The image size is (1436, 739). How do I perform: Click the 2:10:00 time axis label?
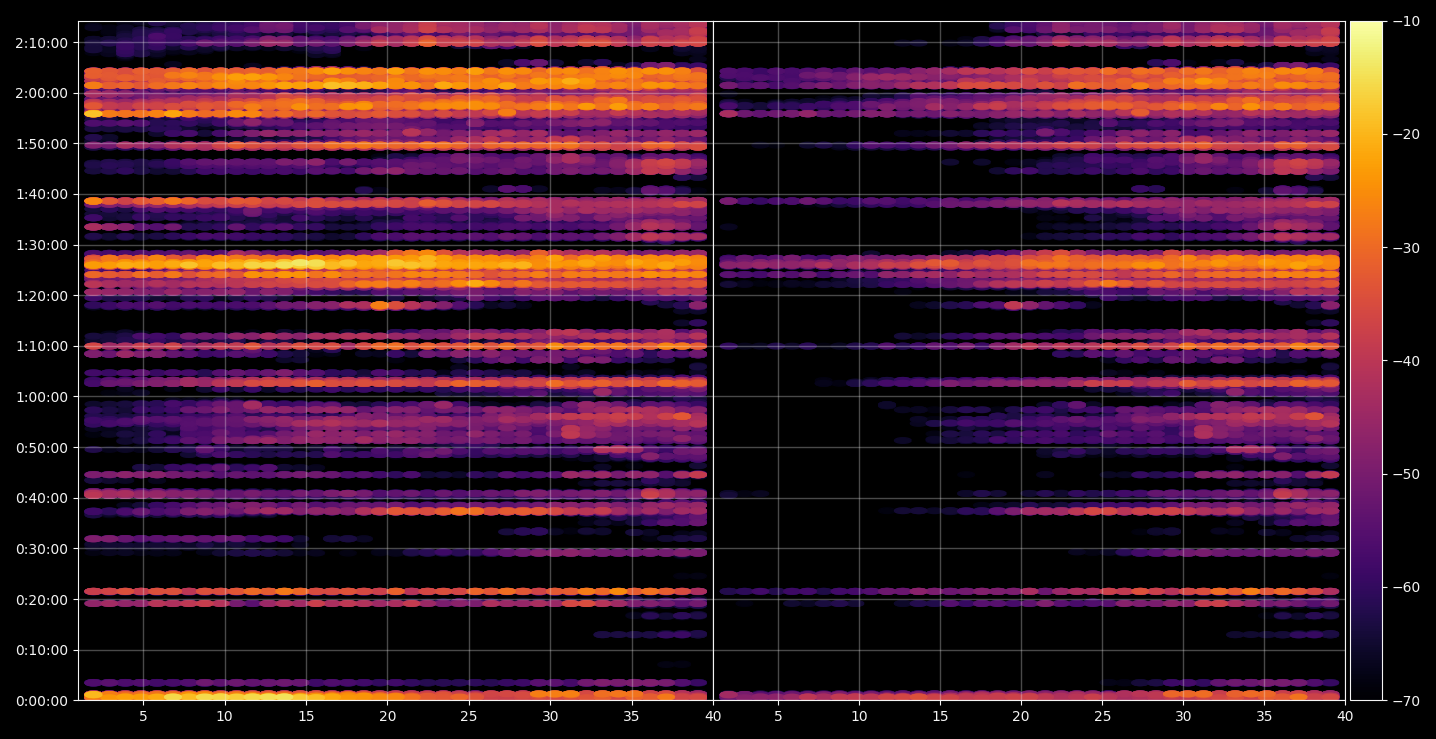(42, 42)
